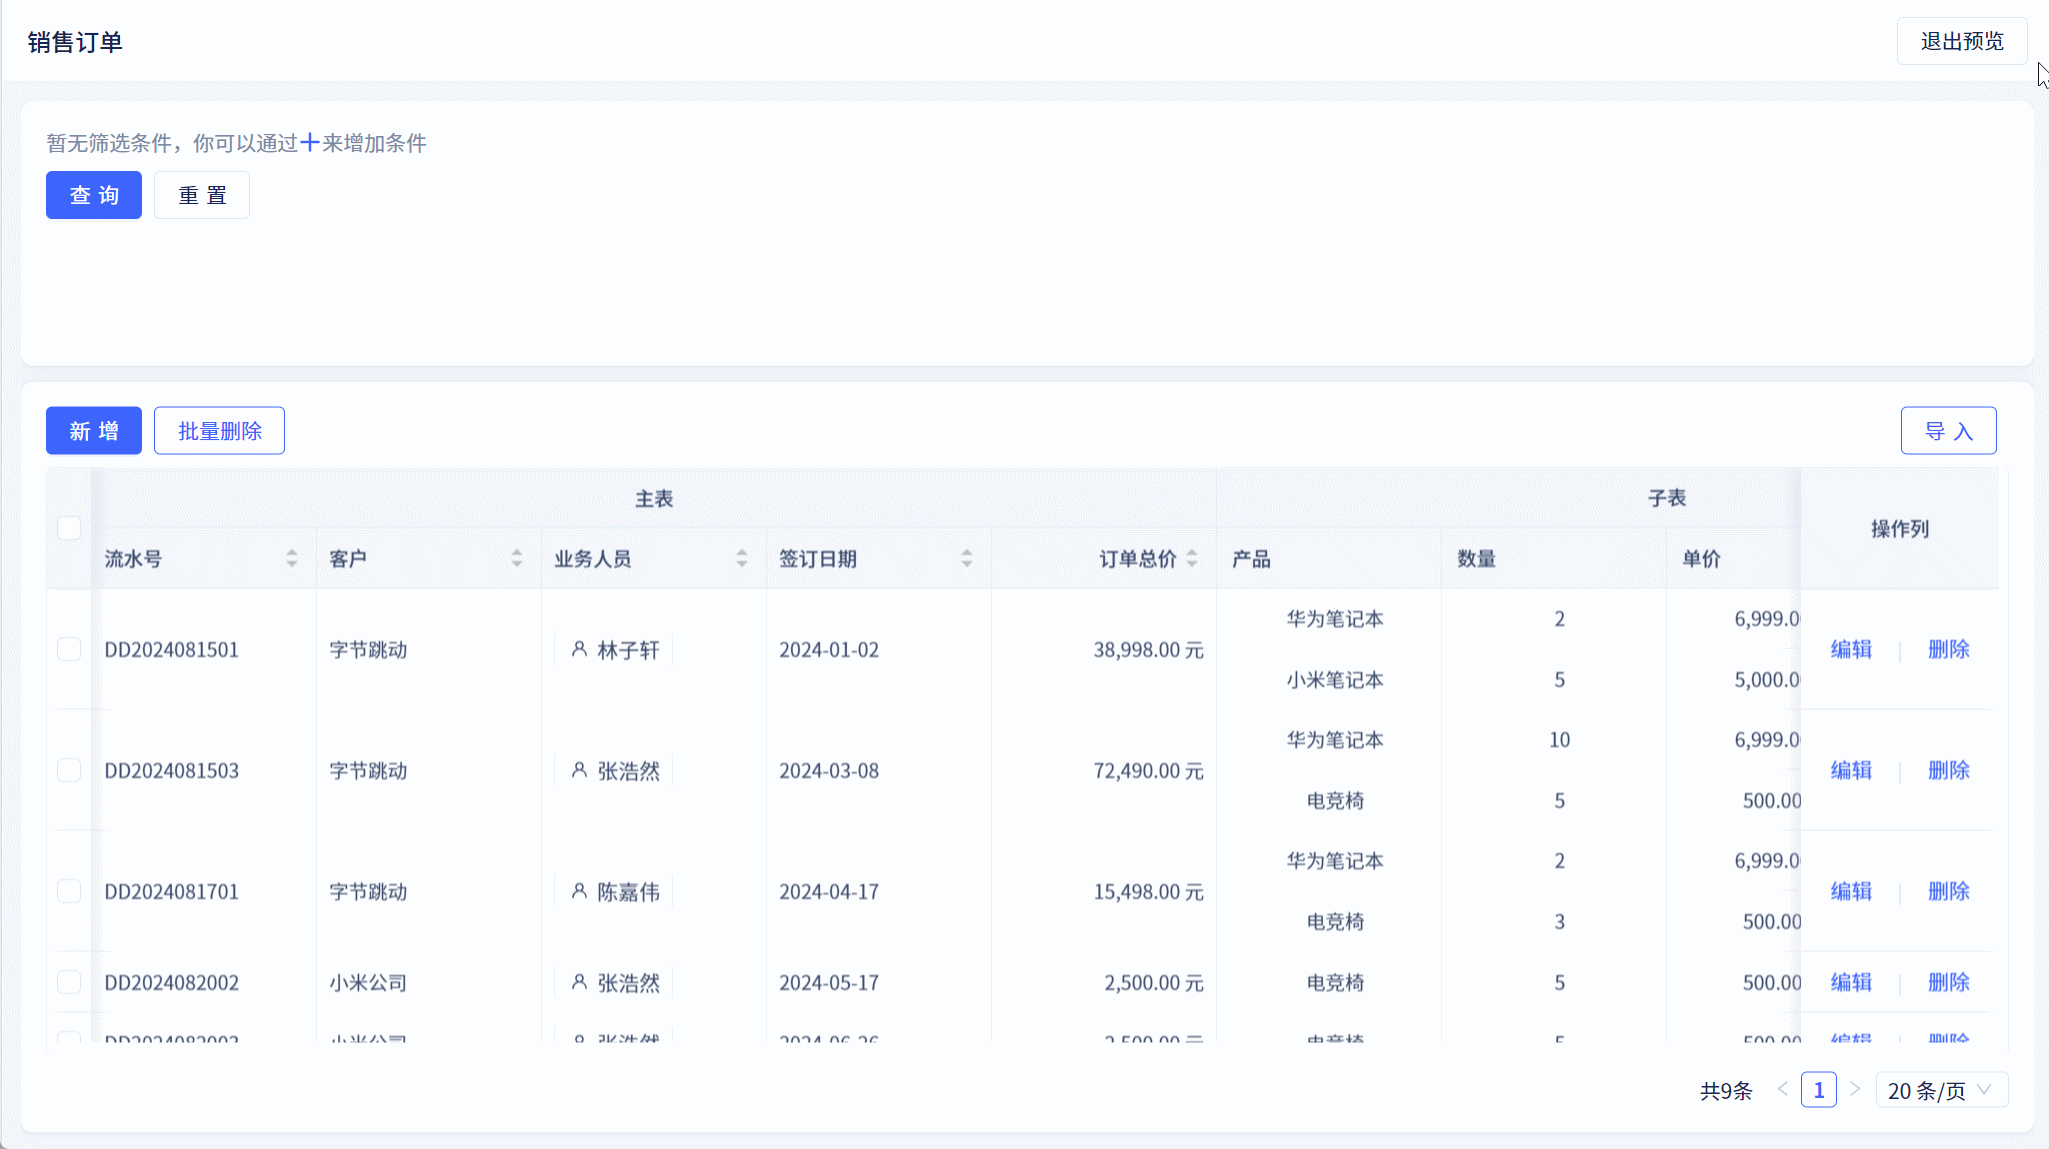Select row DD2024081501 checkbox
The image size is (2049, 1149).
coord(69,649)
